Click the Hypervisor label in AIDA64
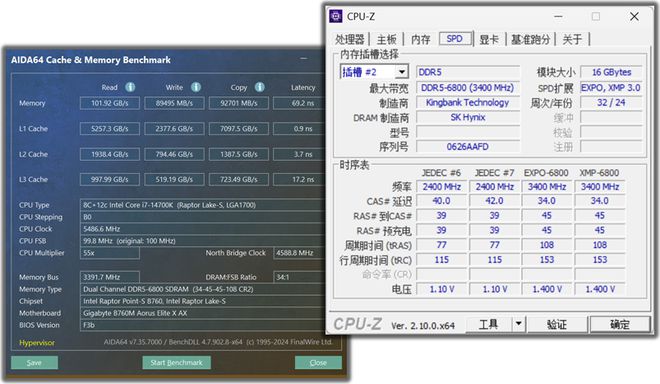Screen dimensions: 660x384 click(x=37, y=343)
